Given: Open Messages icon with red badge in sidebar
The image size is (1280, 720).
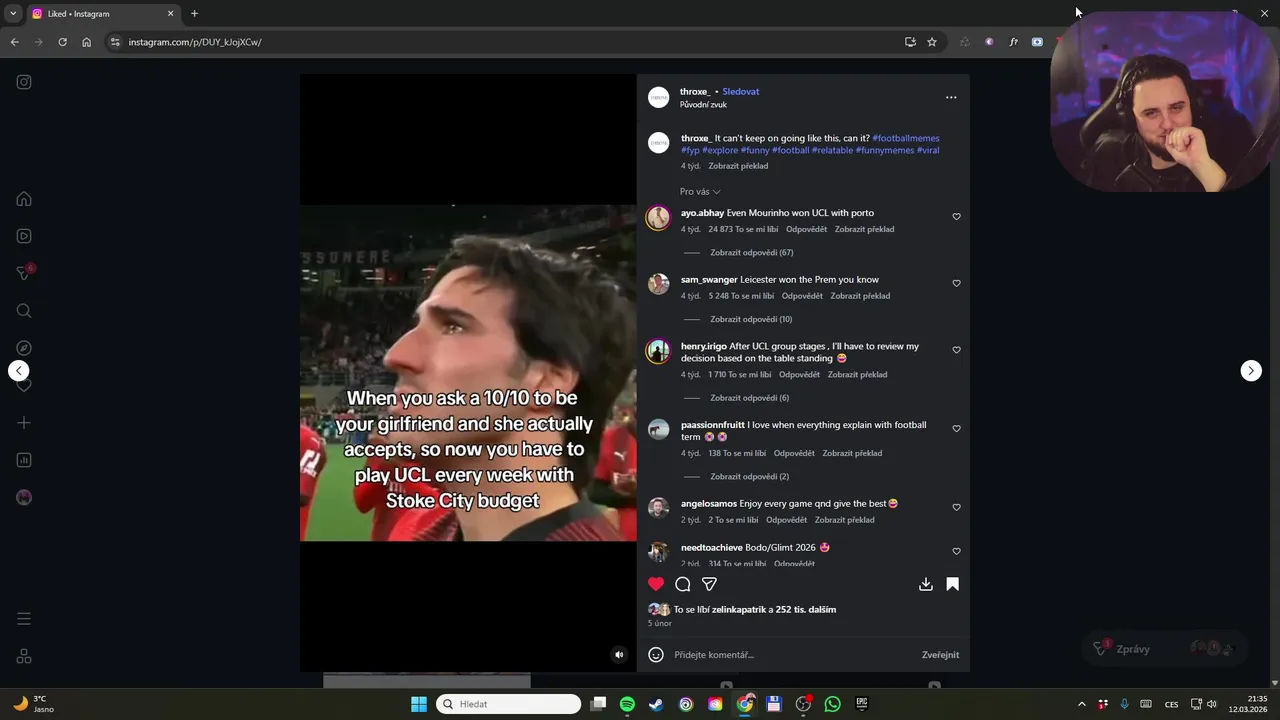Looking at the screenshot, I should (x=25, y=273).
